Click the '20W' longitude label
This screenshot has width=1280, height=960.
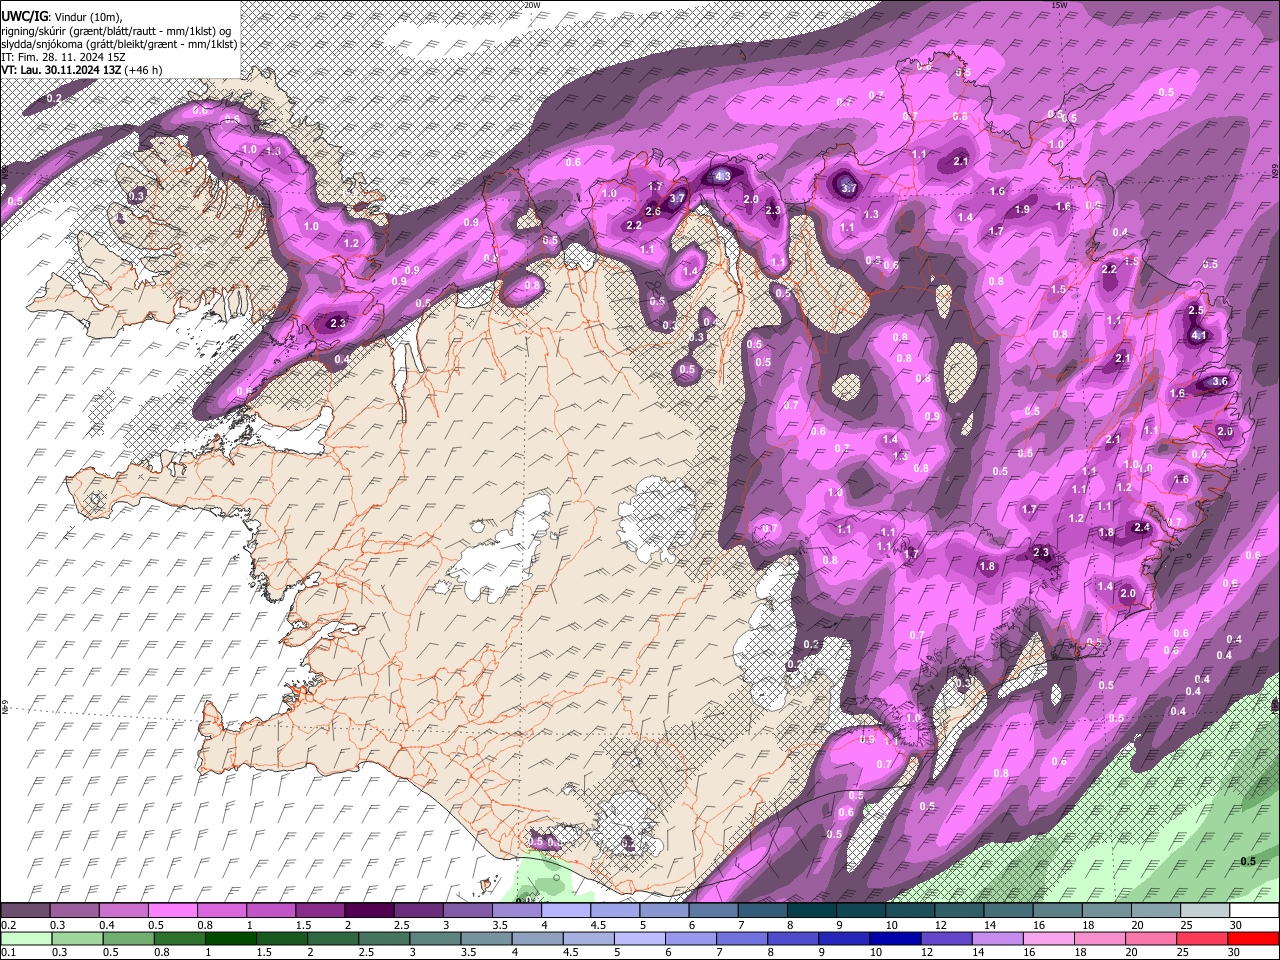pos(532,4)
